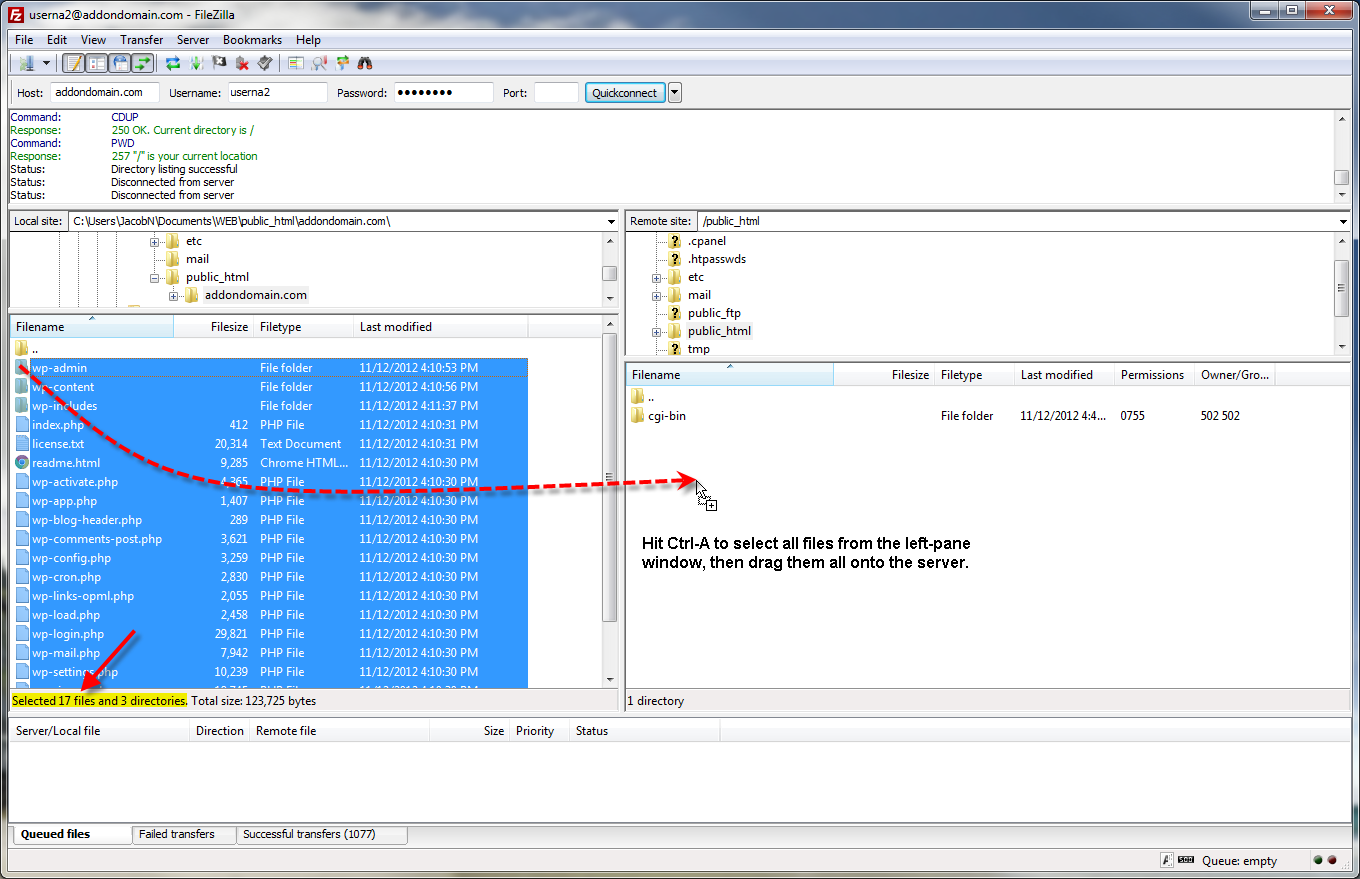Click the index.php file icon

pos(22,425)
